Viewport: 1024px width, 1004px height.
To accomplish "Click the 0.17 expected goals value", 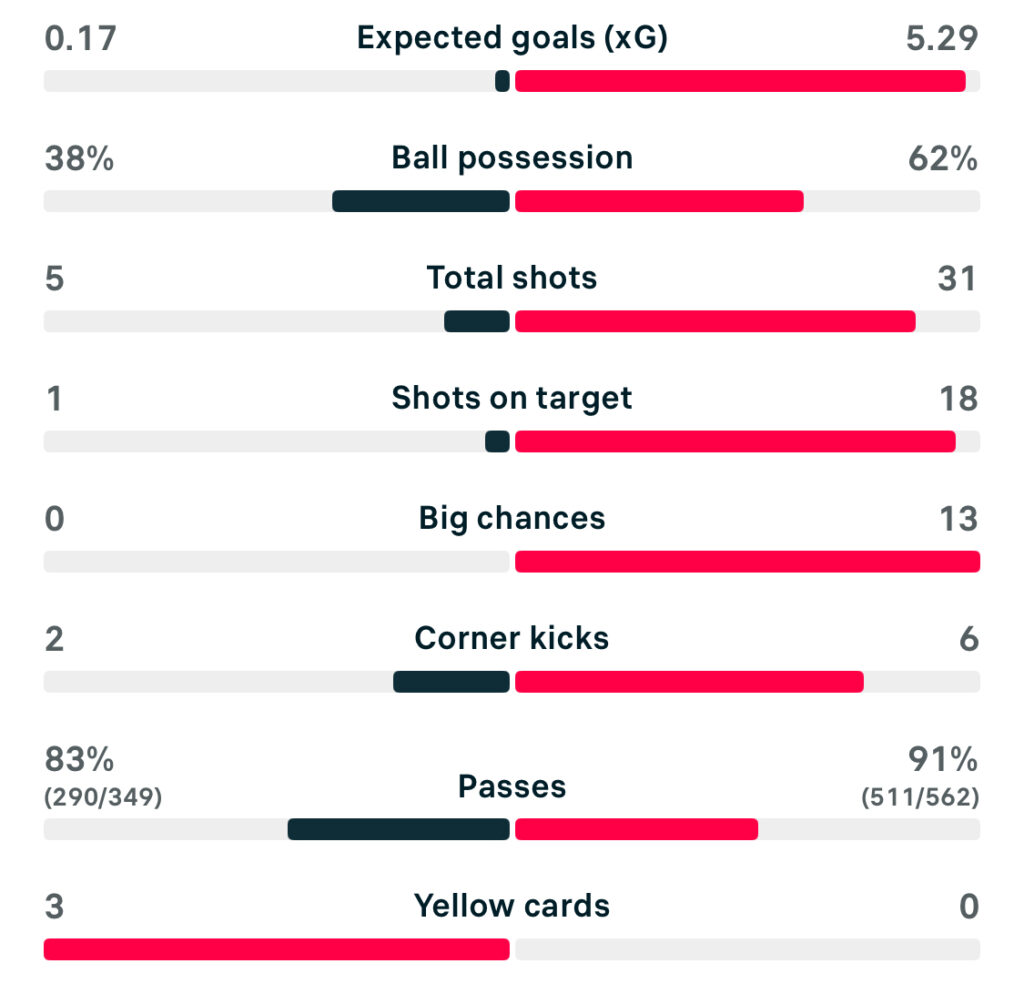I will 81,38.
